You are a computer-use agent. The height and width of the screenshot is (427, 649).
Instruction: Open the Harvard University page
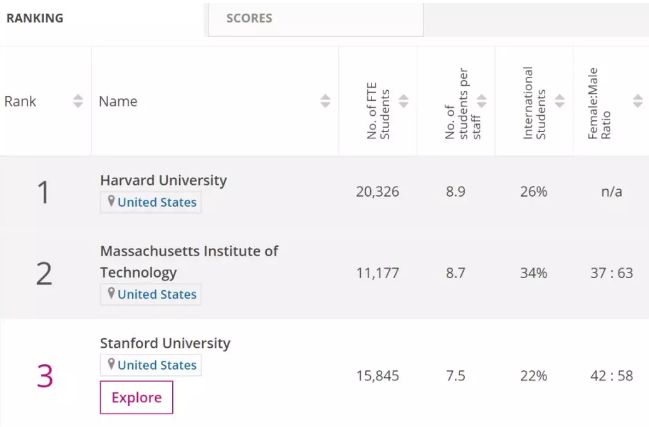coord(163,180)
